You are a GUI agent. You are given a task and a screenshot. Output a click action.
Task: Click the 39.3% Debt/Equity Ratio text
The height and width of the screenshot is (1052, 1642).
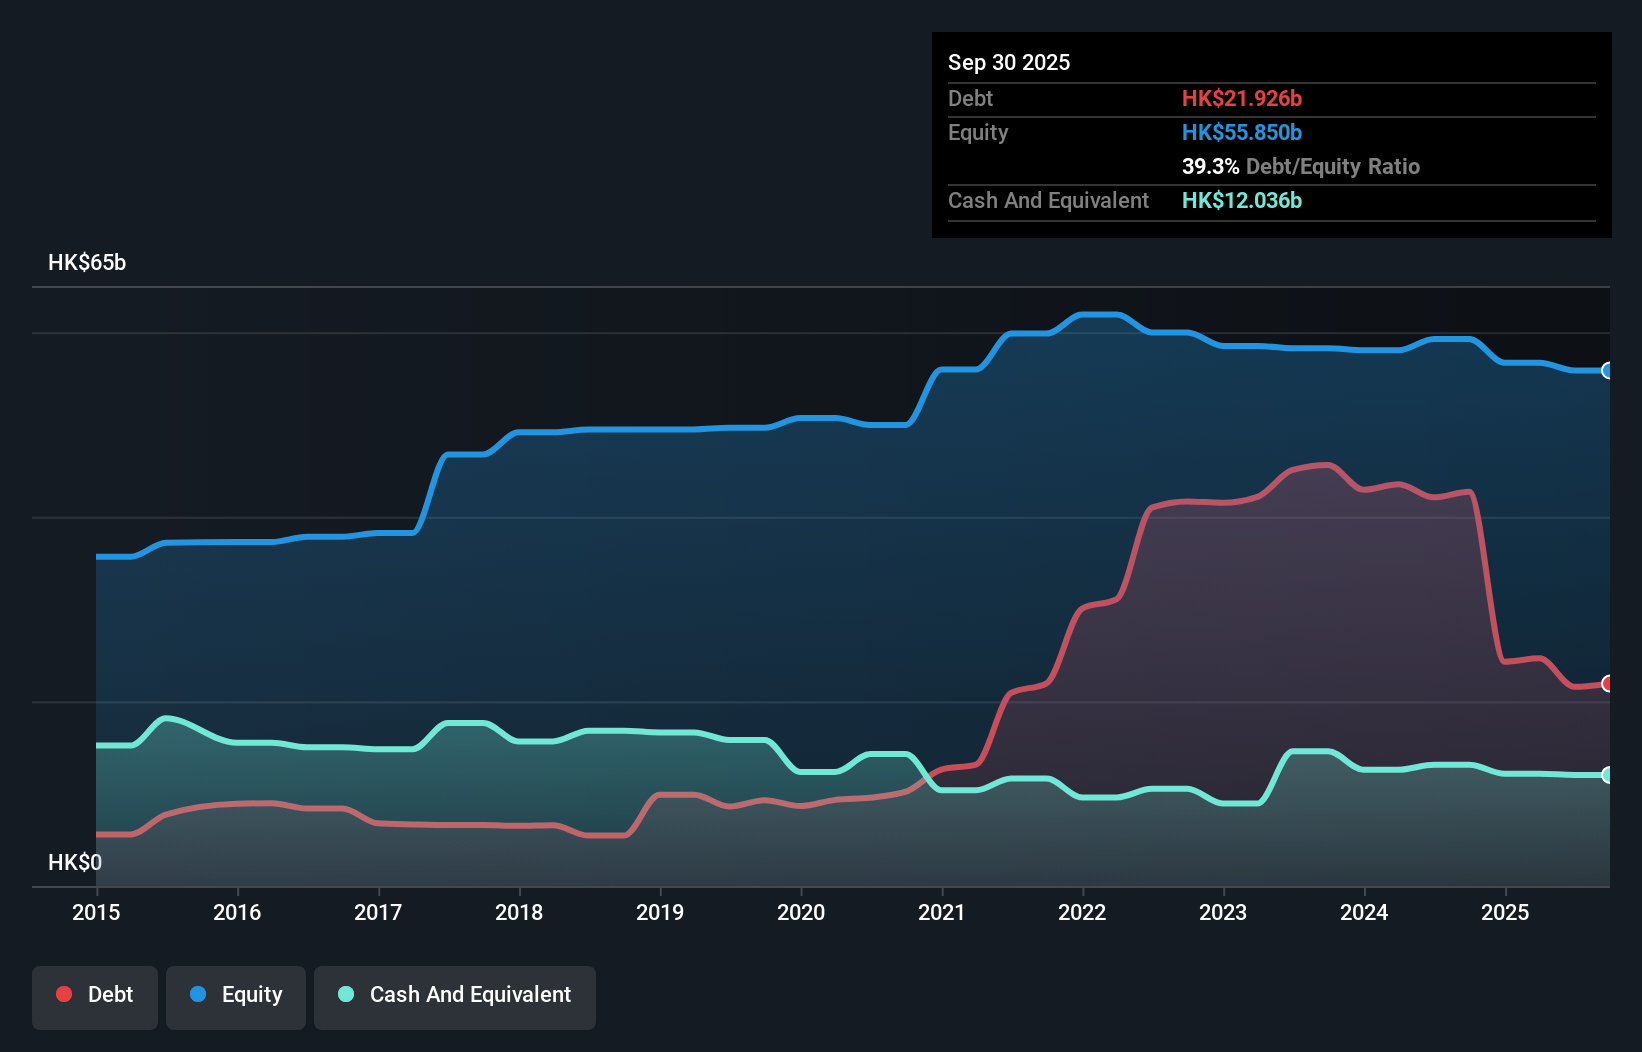[x=1301, y=166]
